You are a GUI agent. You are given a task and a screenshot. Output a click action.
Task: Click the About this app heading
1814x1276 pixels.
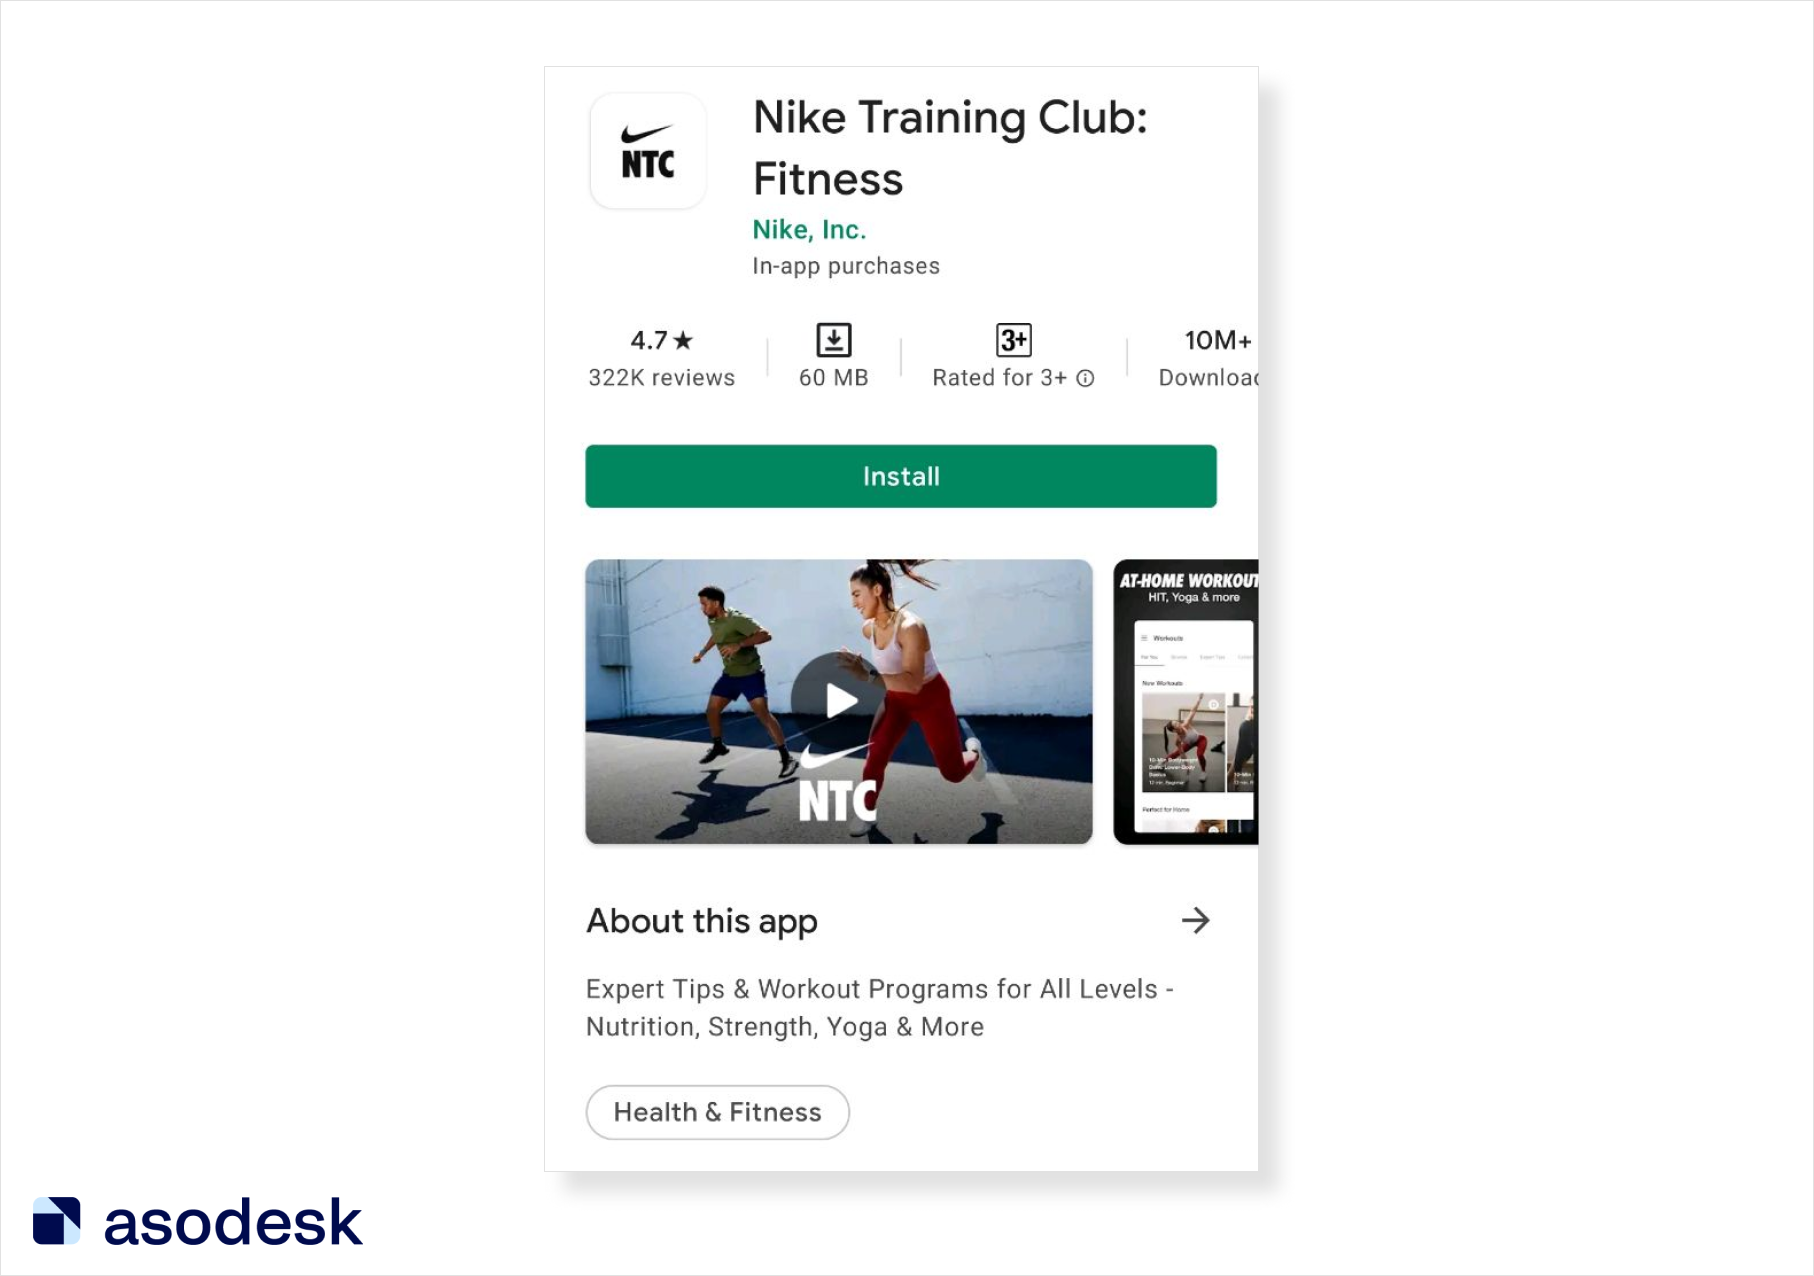click(702, 920)
